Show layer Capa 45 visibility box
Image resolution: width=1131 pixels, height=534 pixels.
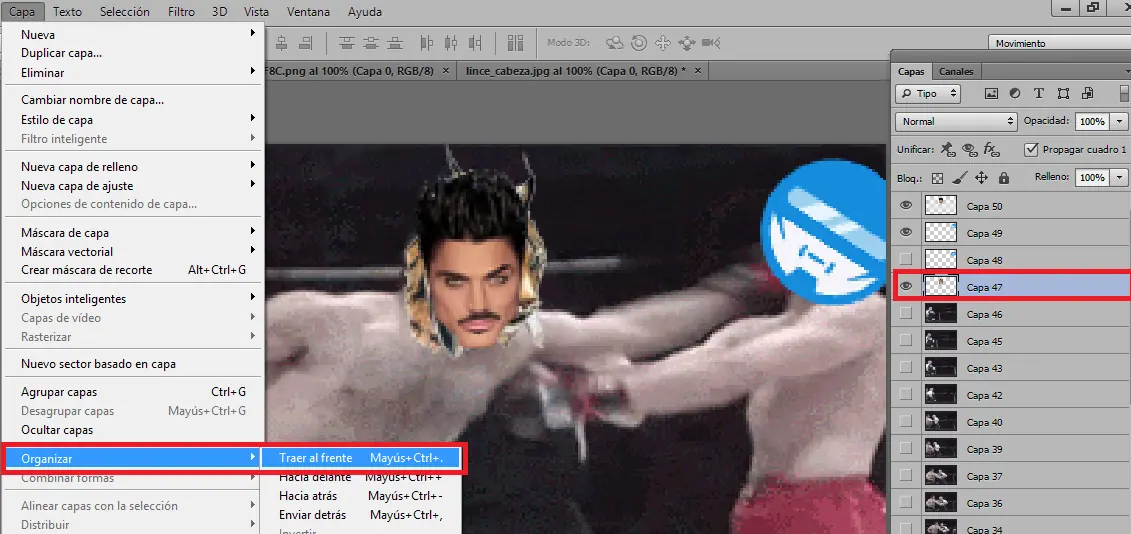coord(907,341)
